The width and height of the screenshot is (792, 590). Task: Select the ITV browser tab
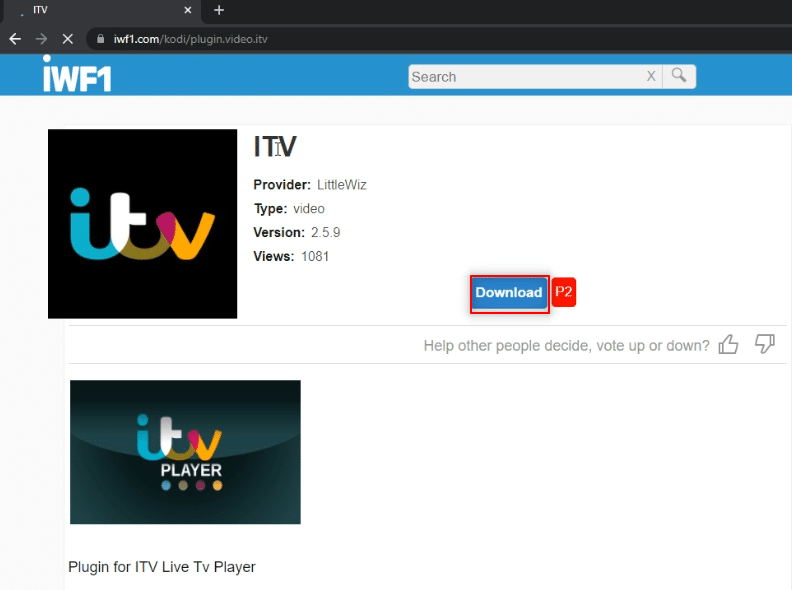(101, 10)
